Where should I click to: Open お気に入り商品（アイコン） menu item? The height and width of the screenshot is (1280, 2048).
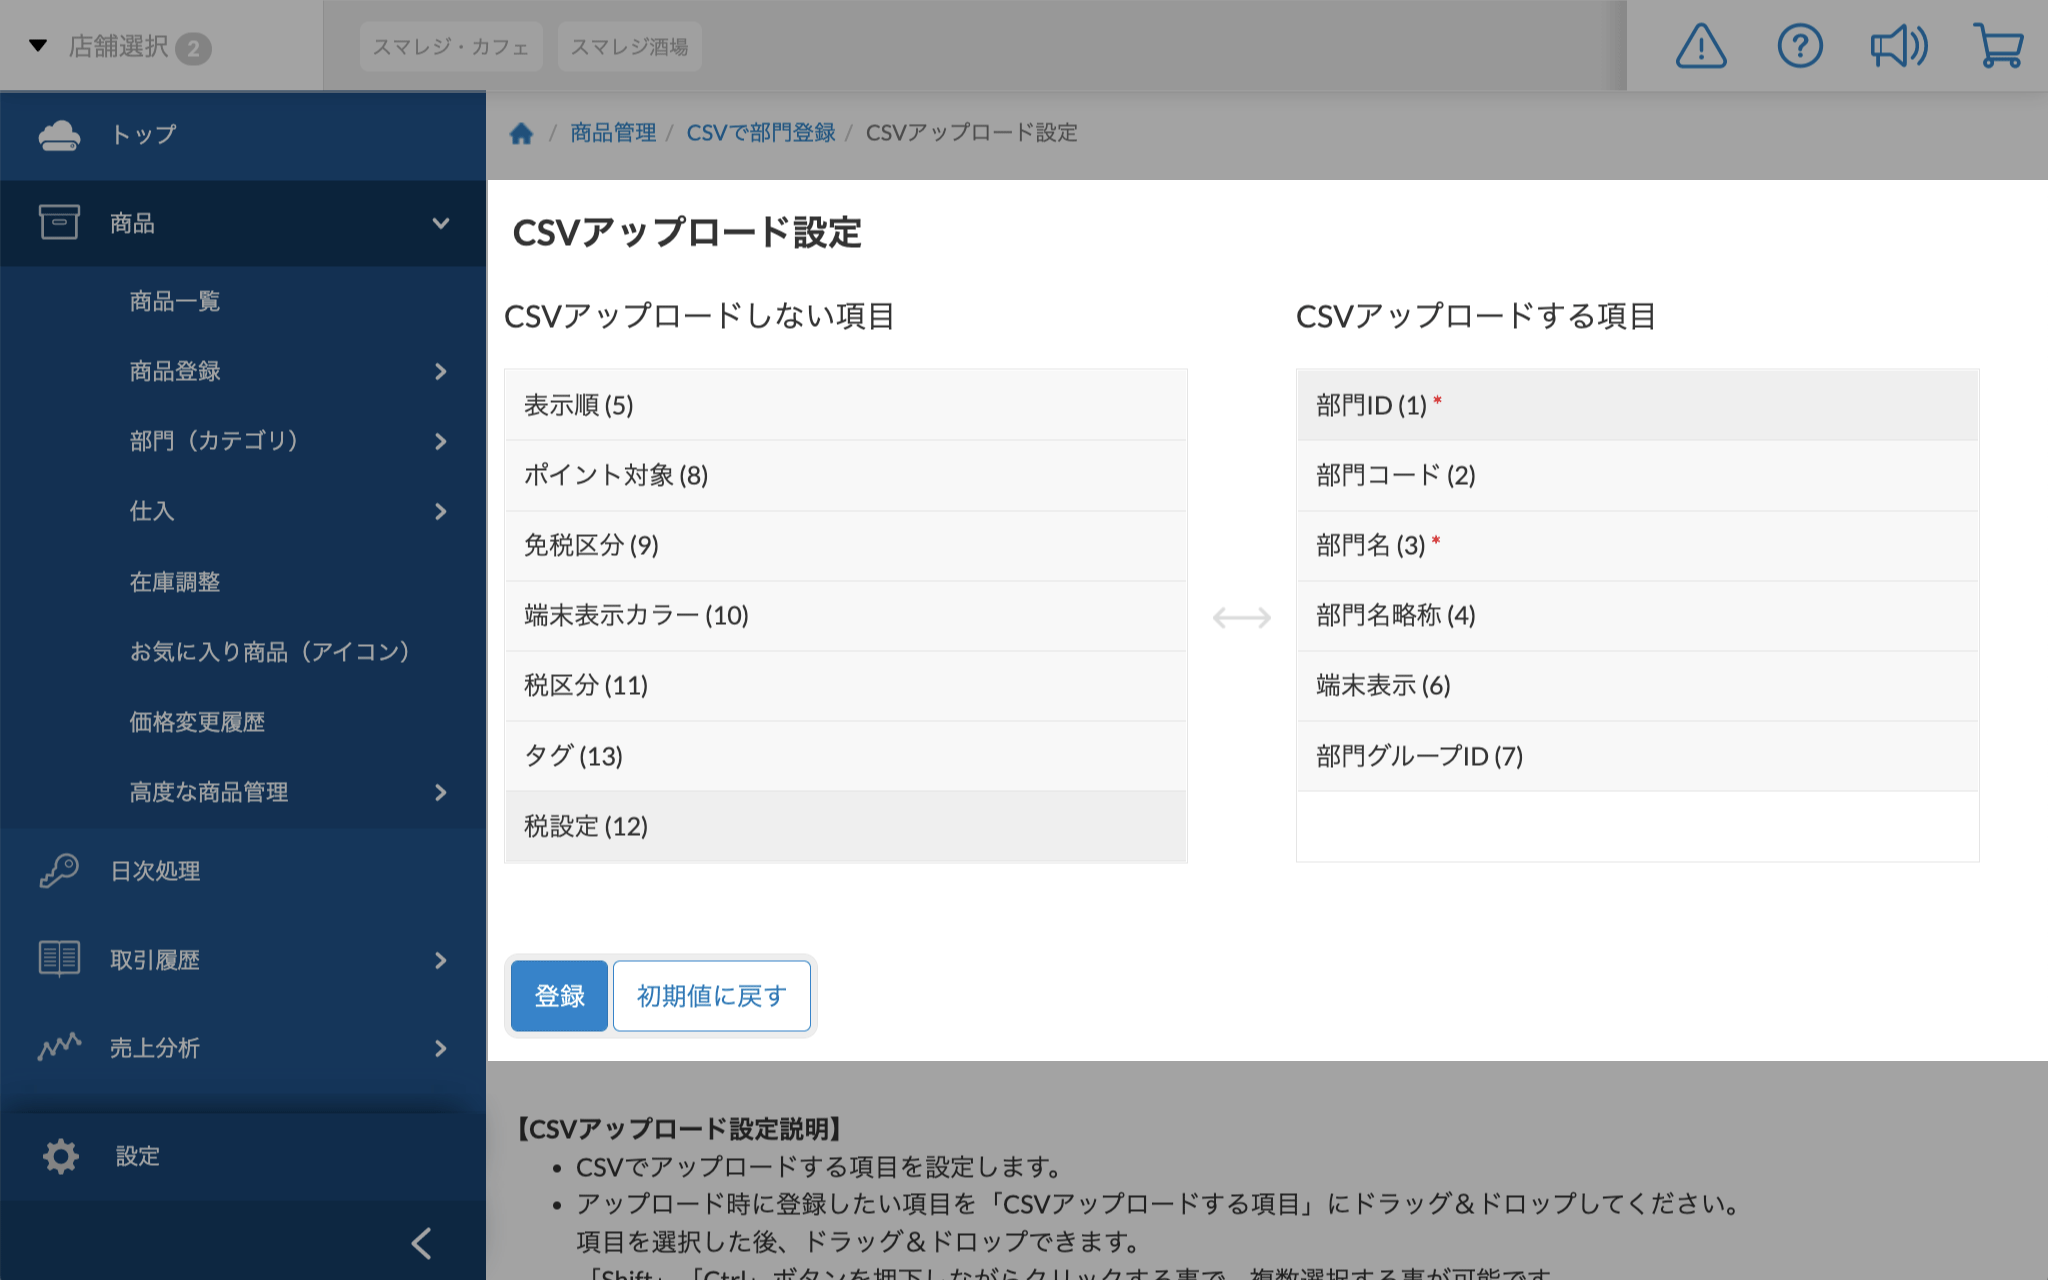coord(270,652)
